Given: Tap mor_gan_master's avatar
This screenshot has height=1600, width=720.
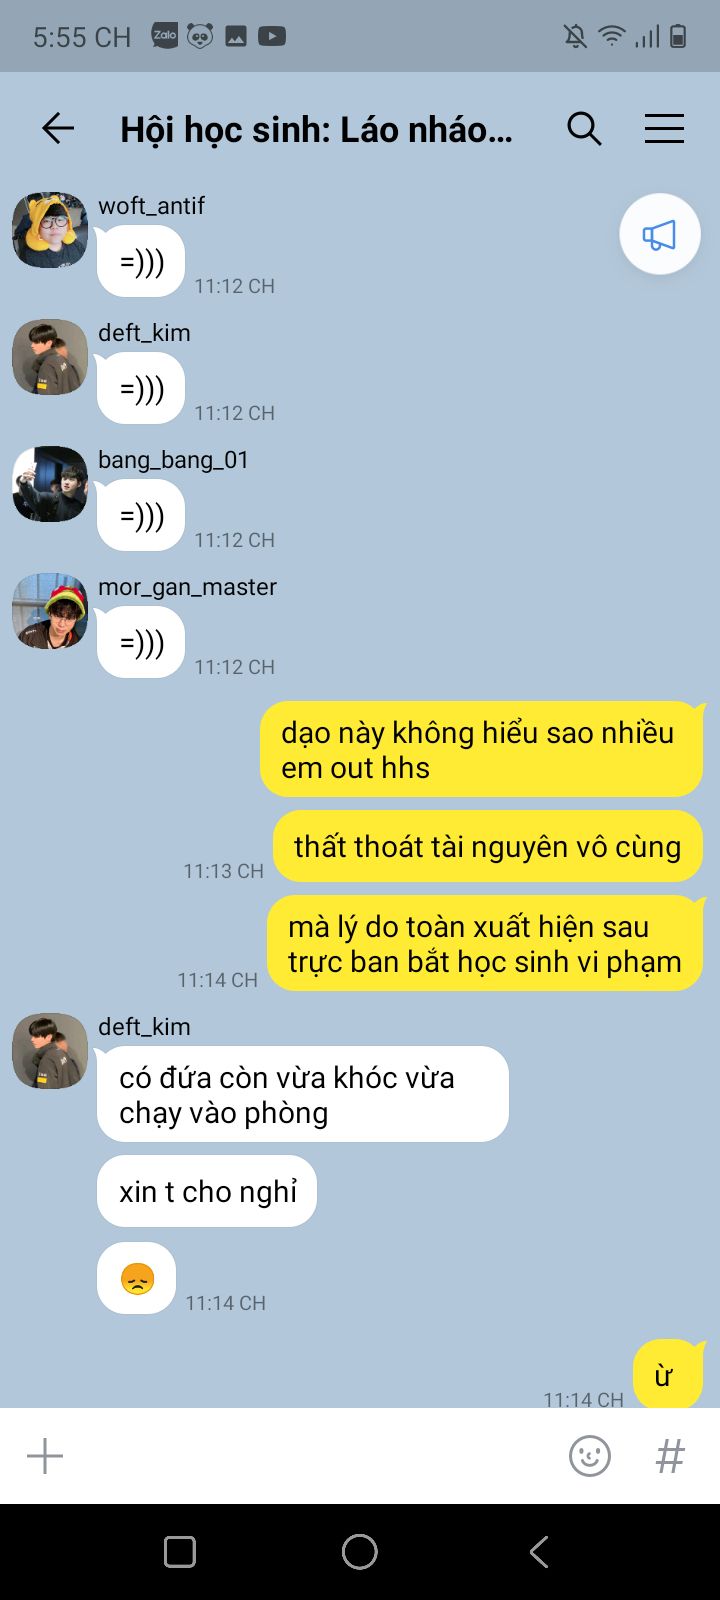Looking at the screenshot, I should tap(50, 611).
